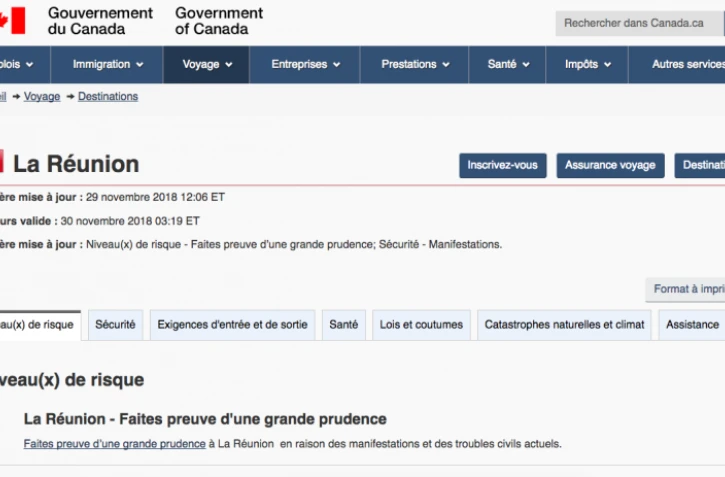This screenshot has height=477, width=725.
Task: Click the Canada flag logo
Action: point(12,21)
